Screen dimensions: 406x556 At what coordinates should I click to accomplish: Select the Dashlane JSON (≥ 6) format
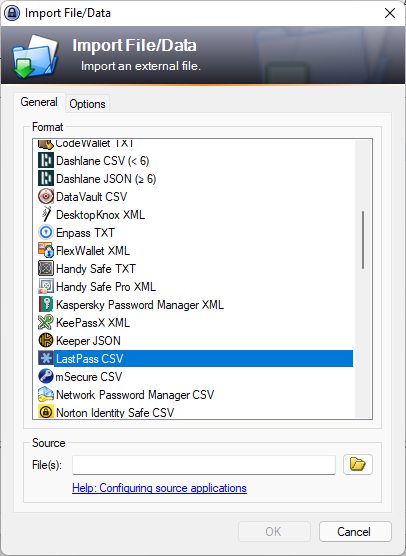pos(106,179)
